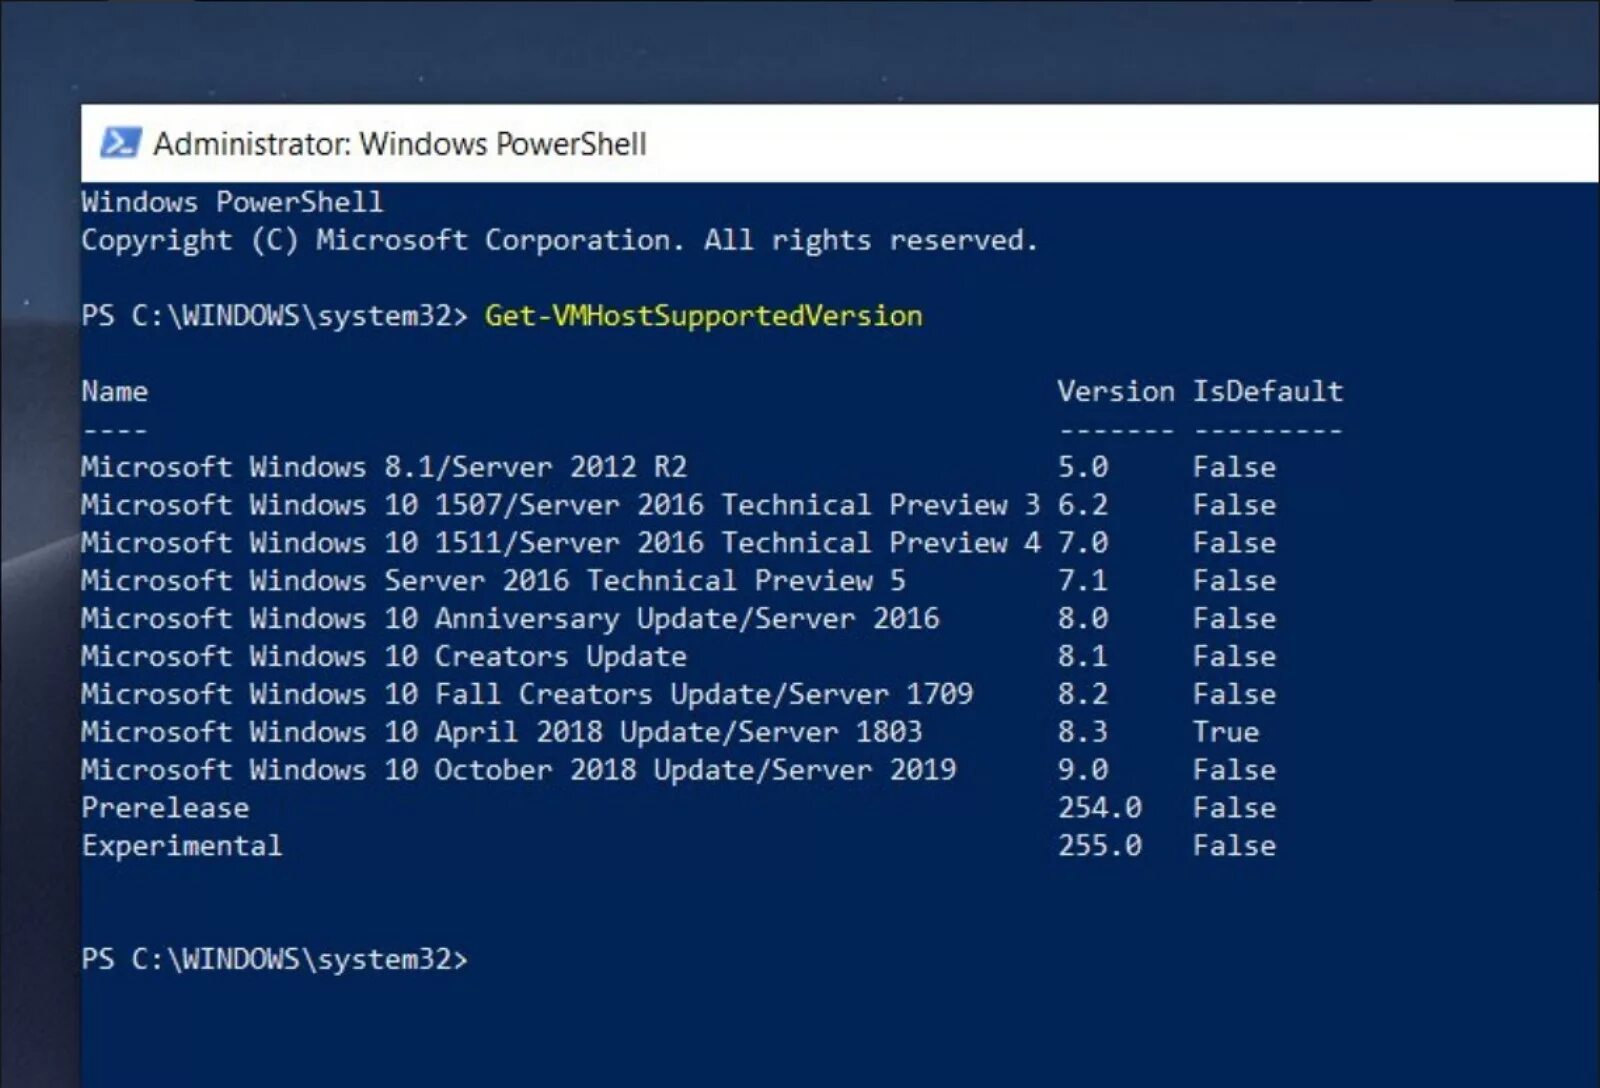This screenshot has height=1088, width=1600.
Task: Click the PowerShell icon in title bar
Action: point(120,143)
